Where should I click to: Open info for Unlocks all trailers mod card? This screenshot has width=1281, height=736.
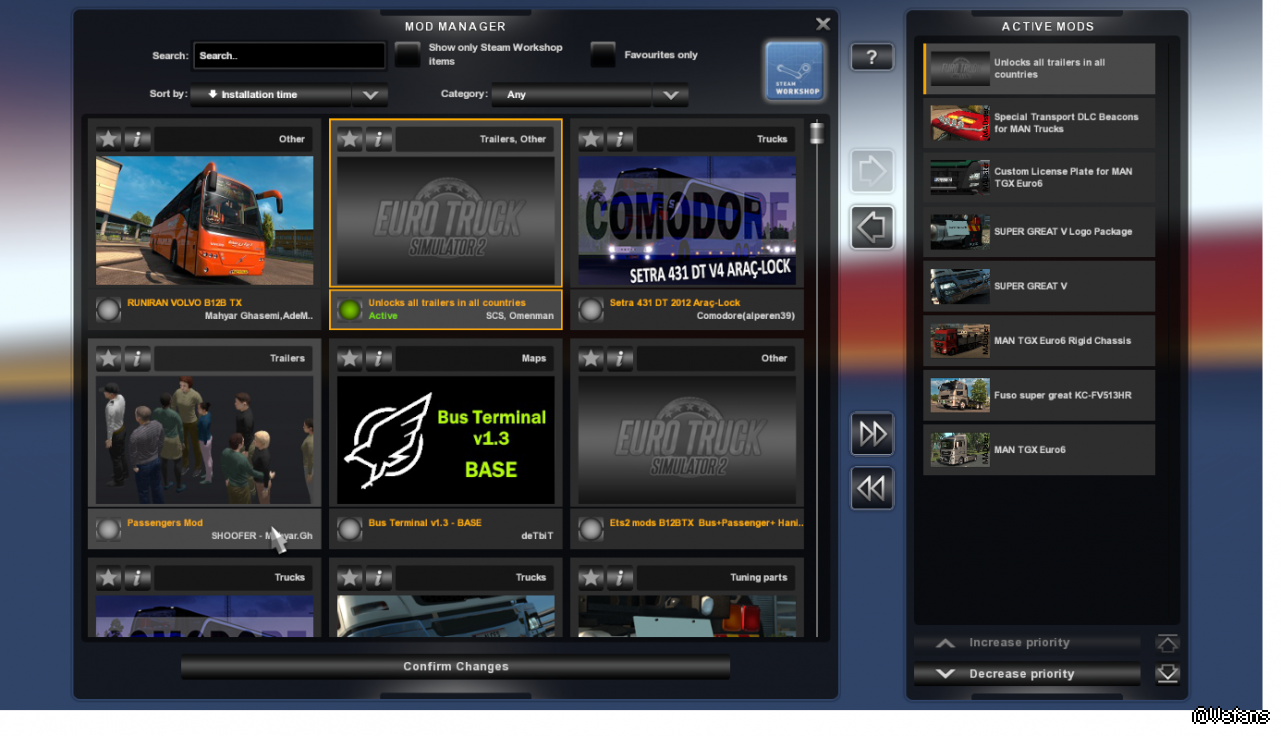click(x=379, y=139)
